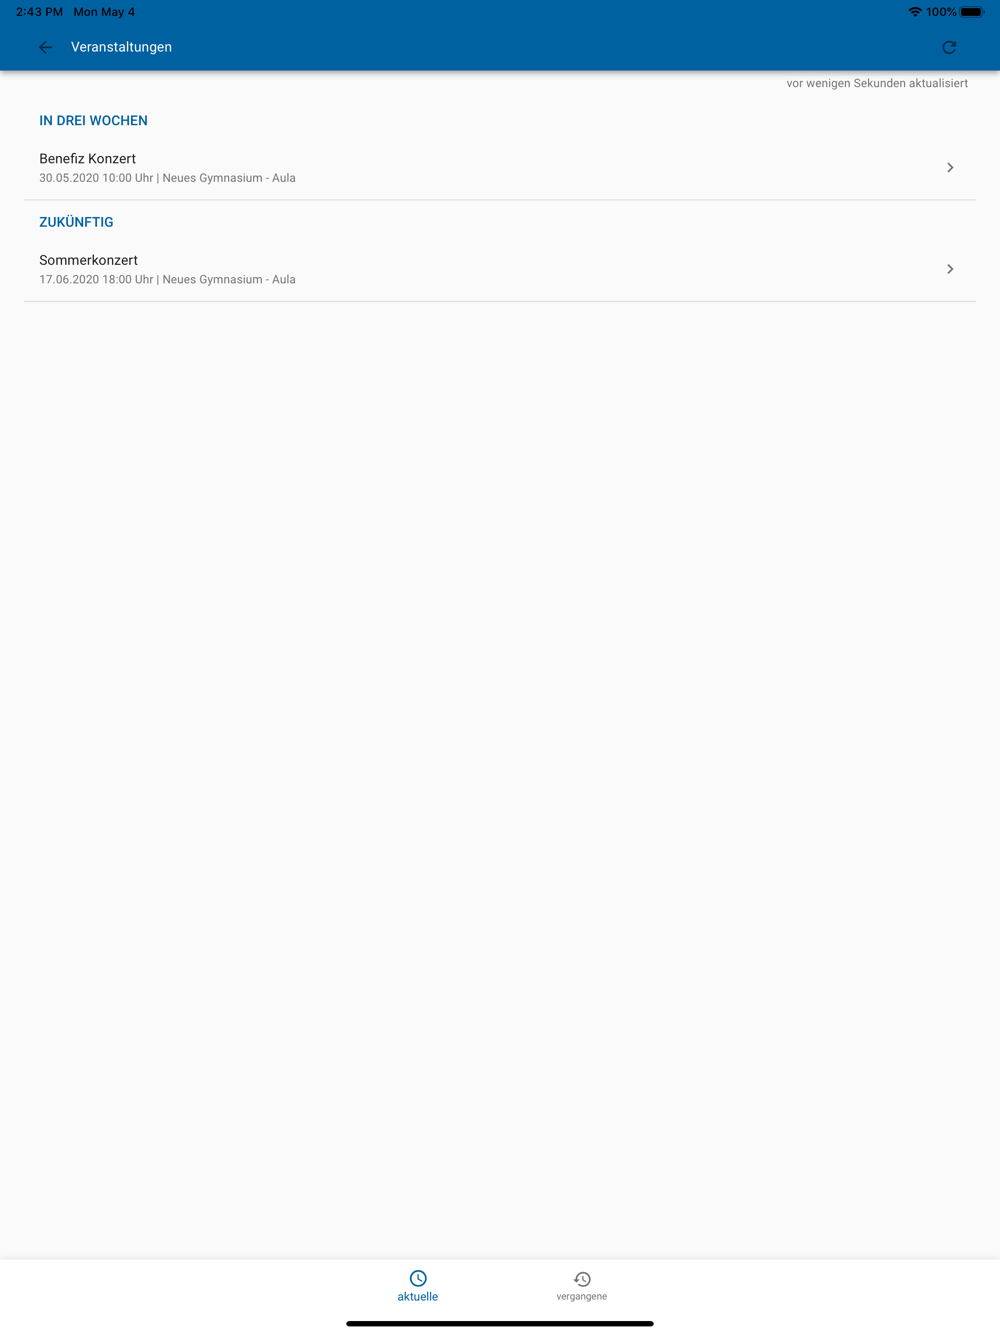The image size is (1000, 1334).
Task: Switch to the aktuelle tab label
Action: point(418,1296)
